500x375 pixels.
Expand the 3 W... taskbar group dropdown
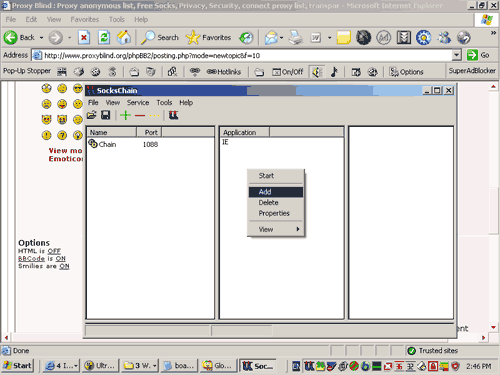point(155,366)
